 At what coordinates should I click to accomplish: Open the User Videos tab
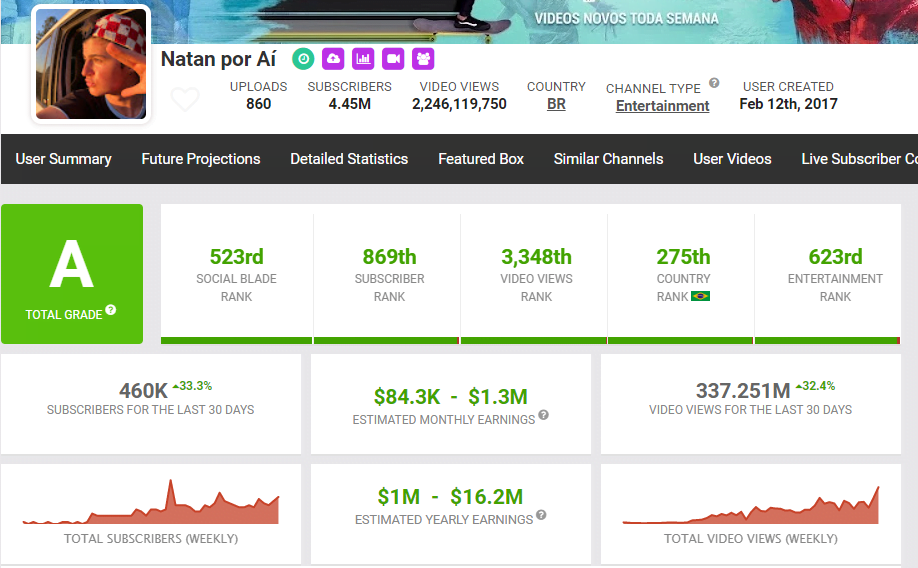[x=732, y=159]
